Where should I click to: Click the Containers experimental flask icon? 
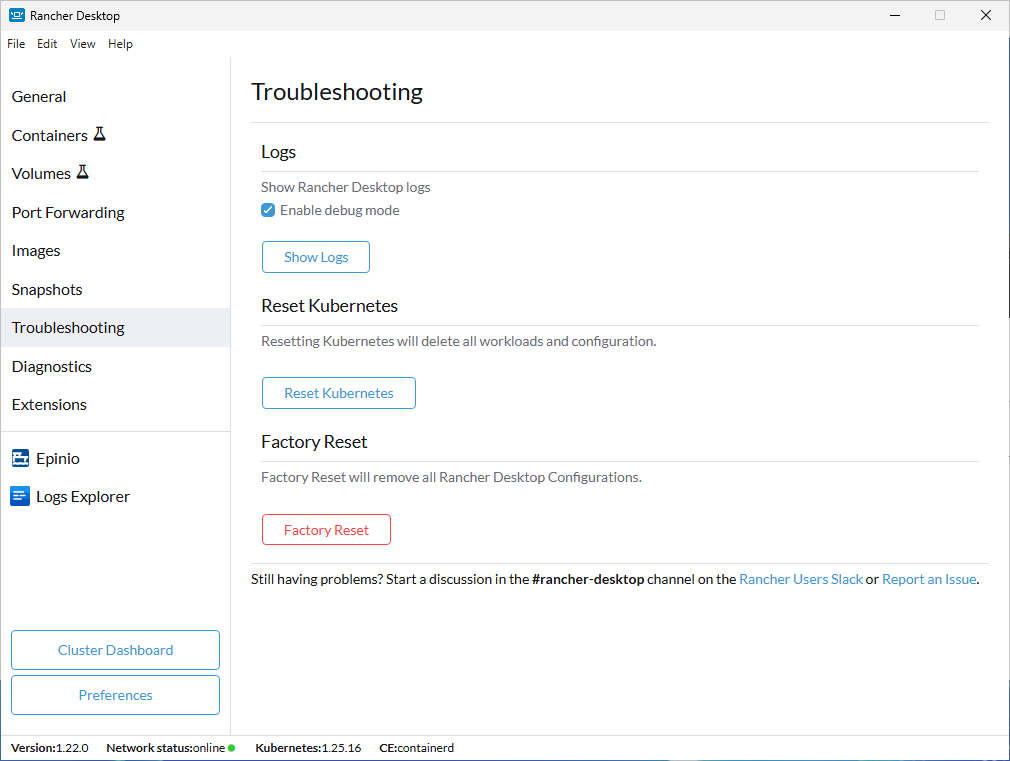100,134
